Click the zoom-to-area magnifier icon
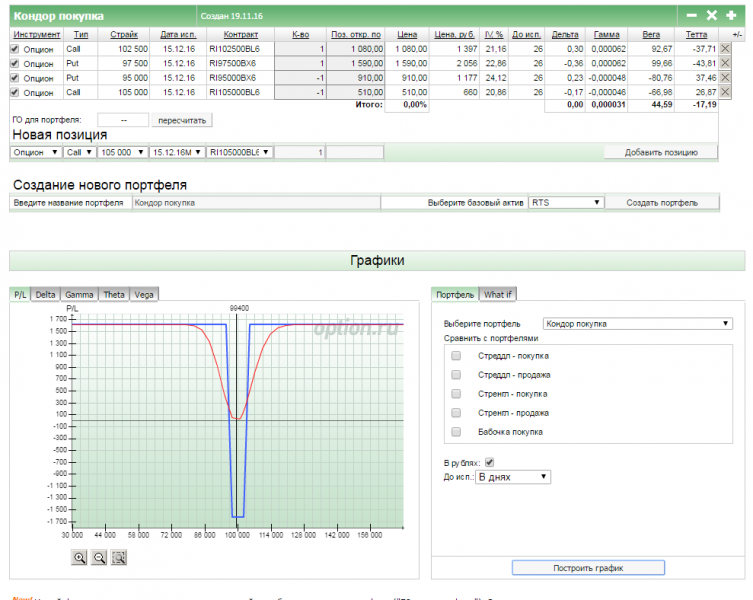Screen dimensions: 753x600 119,558
